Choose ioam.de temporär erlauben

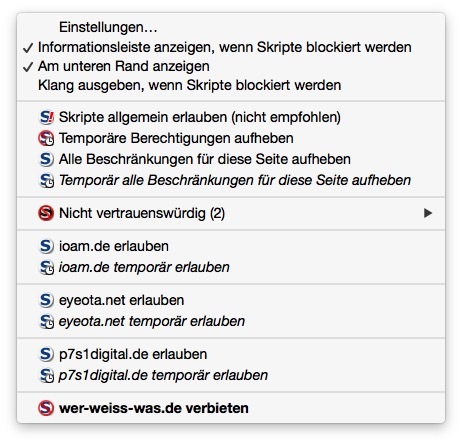231,267
